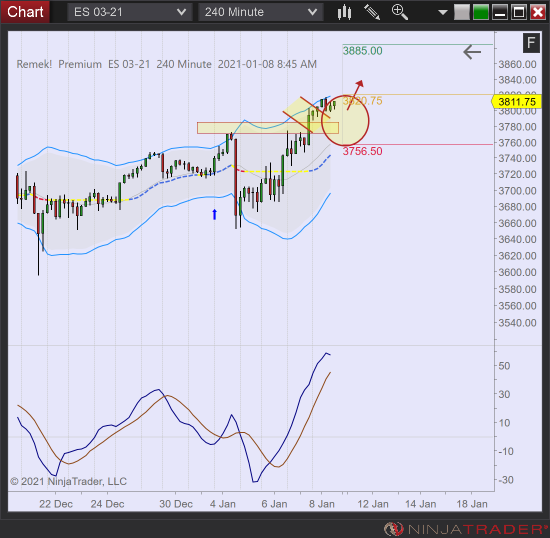Image resolution: width=550 pixels, height=538 pixels.
Task: Open the ES 03-21 instrument dropdown
Action: point(130,12)
